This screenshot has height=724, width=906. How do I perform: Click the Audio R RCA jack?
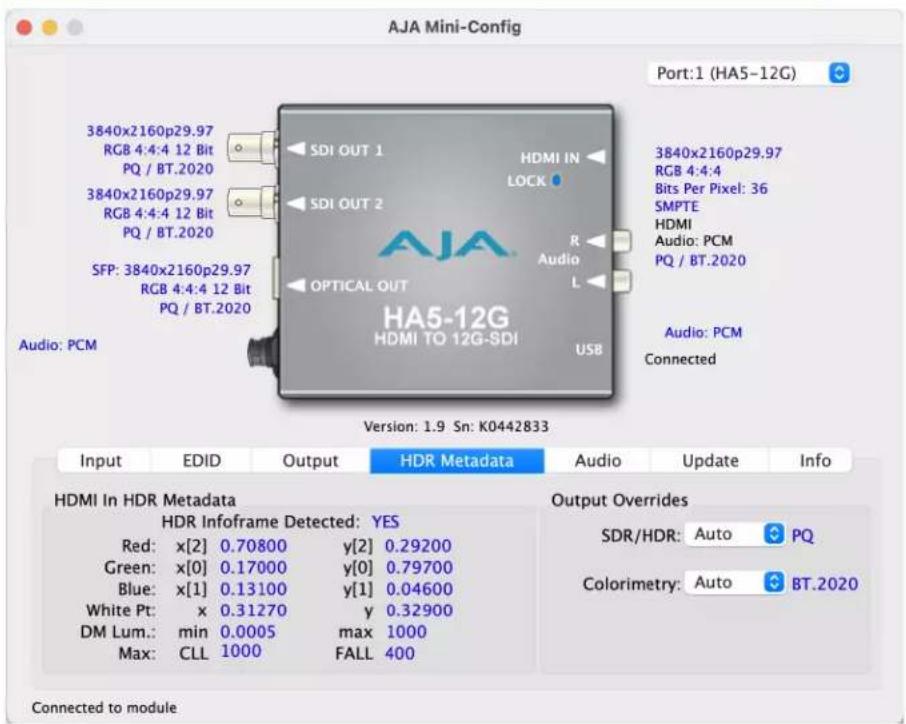621,240
